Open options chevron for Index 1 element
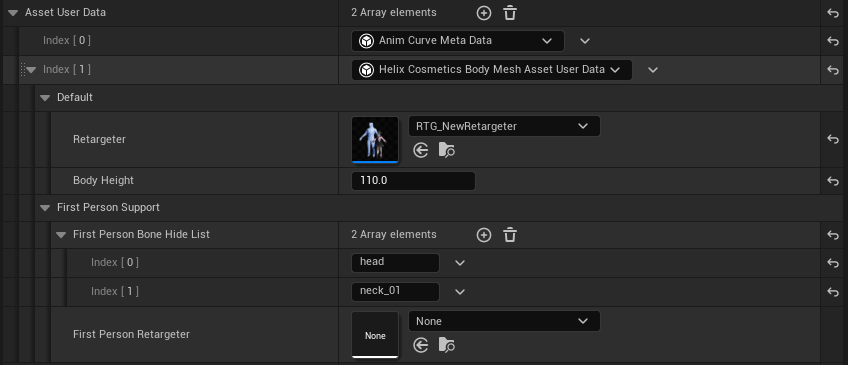The image size is (848, 365). [x=653, y=70]
